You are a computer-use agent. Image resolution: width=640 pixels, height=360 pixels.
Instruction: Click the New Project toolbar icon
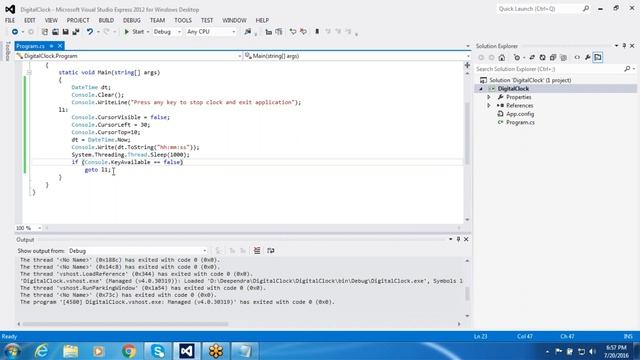pos(44,31)
